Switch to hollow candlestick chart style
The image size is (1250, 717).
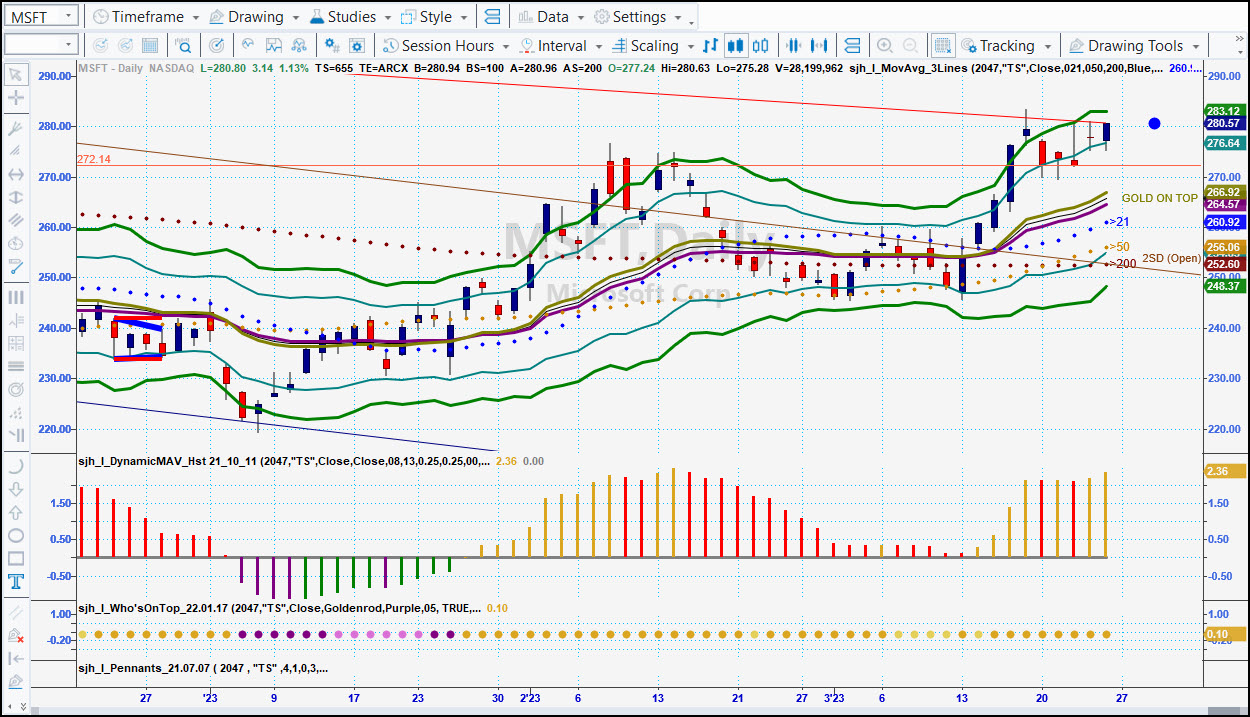tap(761, 46)
